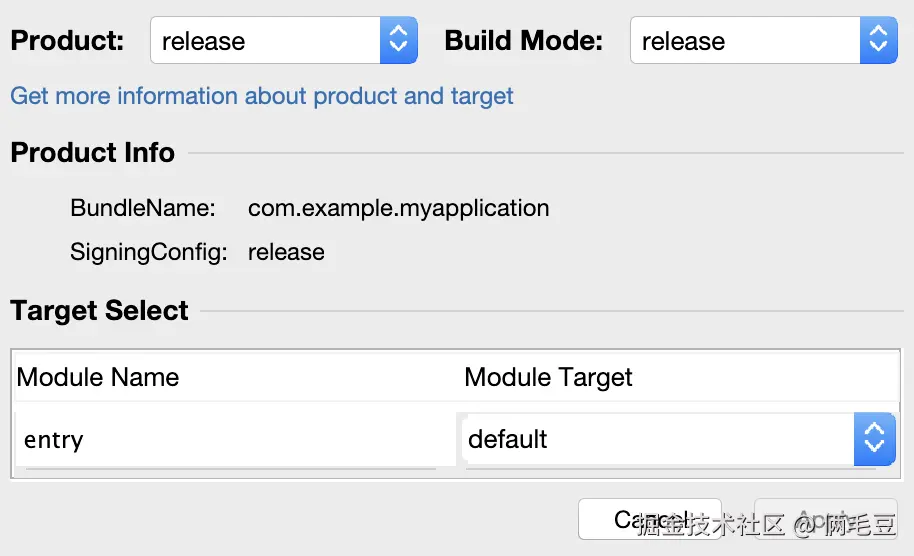Click the com.example.myapplication bundle name value

click(398, 208)
